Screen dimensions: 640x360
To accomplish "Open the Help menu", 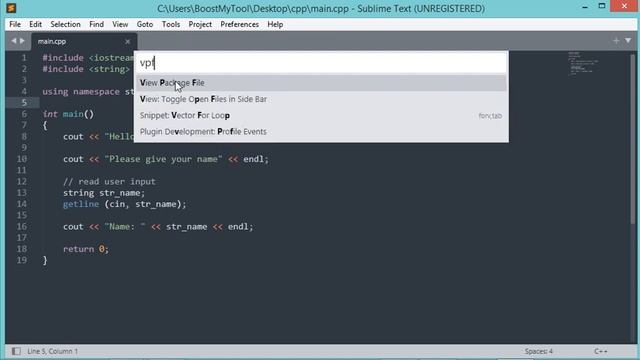I will (275, 24).
